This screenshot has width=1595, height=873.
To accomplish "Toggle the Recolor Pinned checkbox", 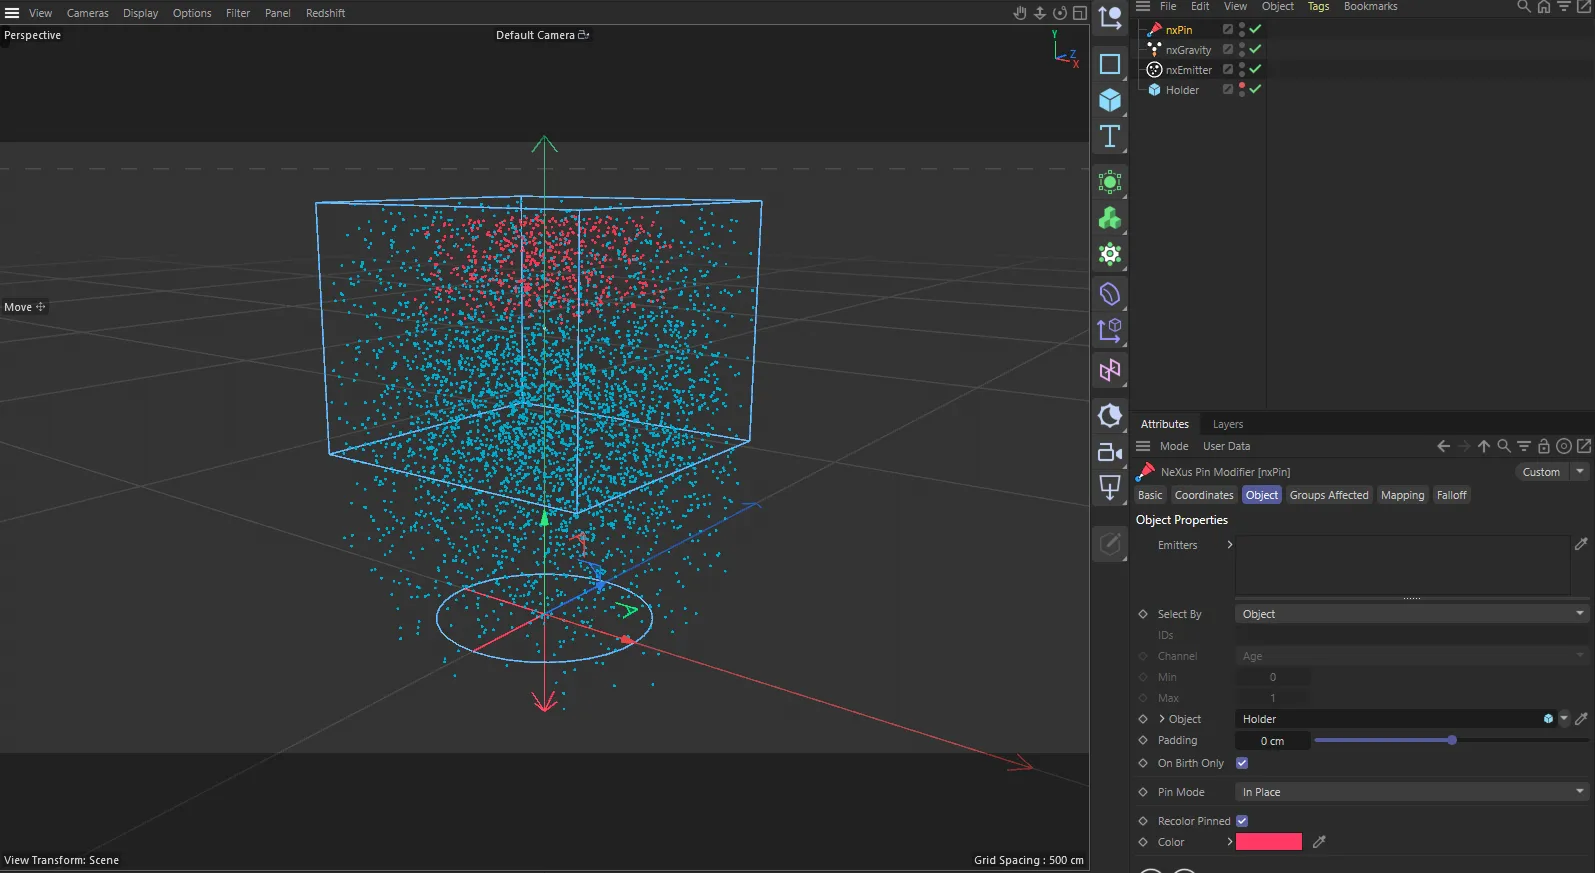I will (x=1242, y=821).
